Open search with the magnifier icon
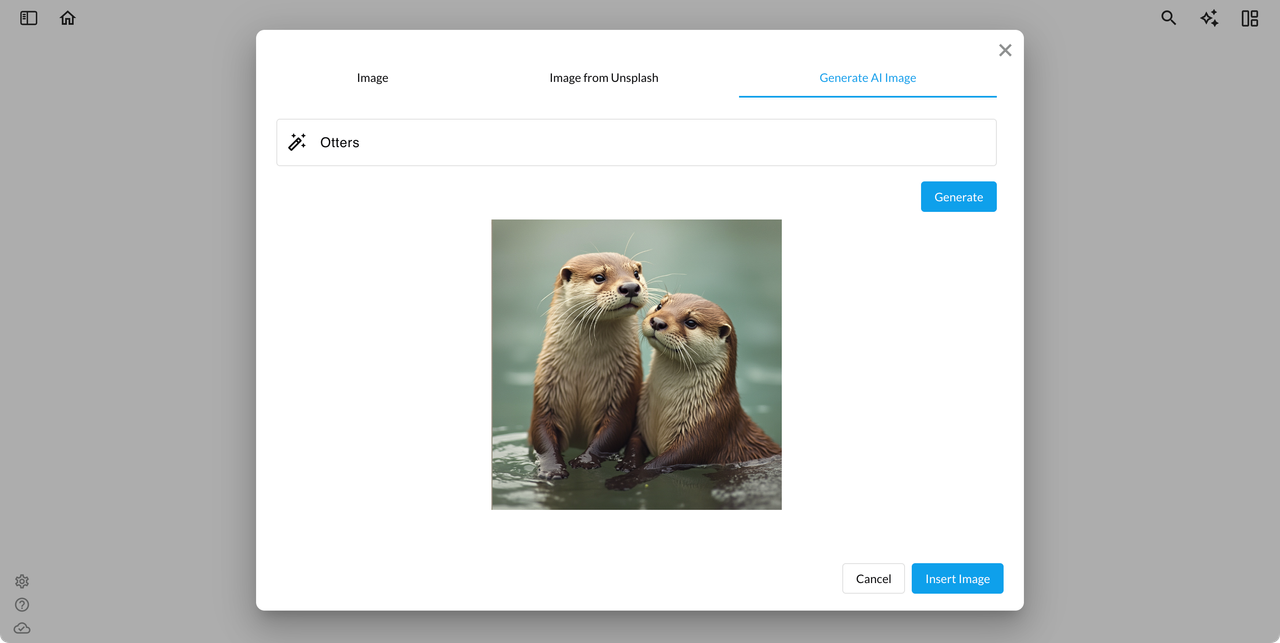The width and height of the screenshot is (1280, 643). click(x=1168, y=18)
